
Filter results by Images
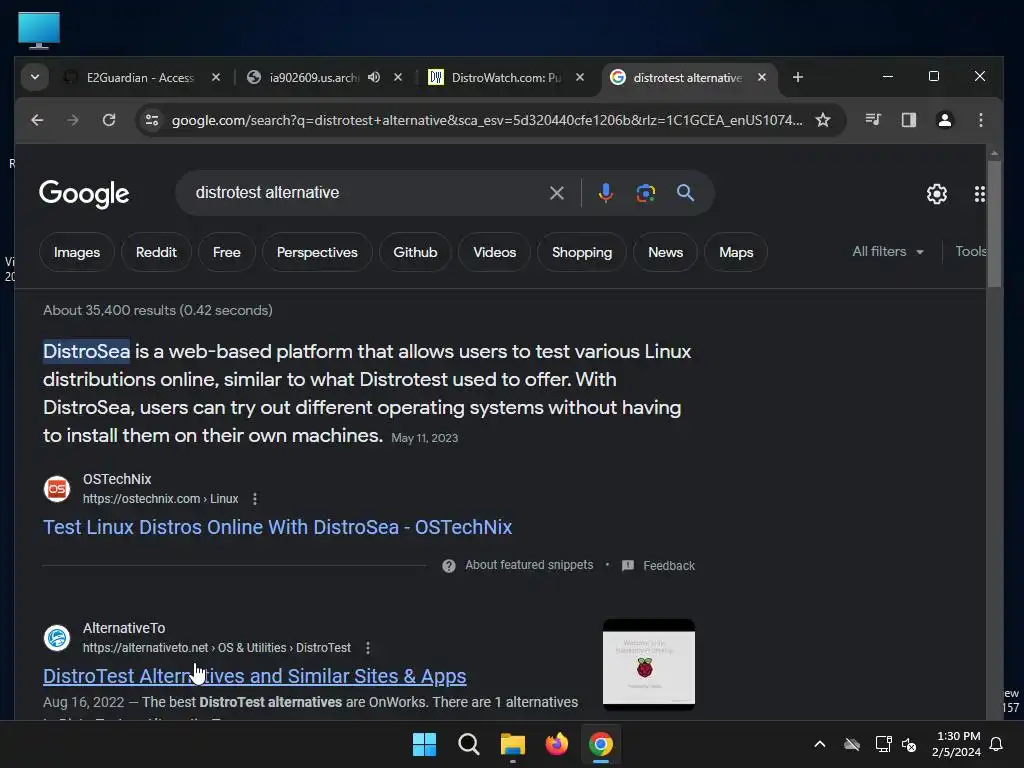click(77, 252)
